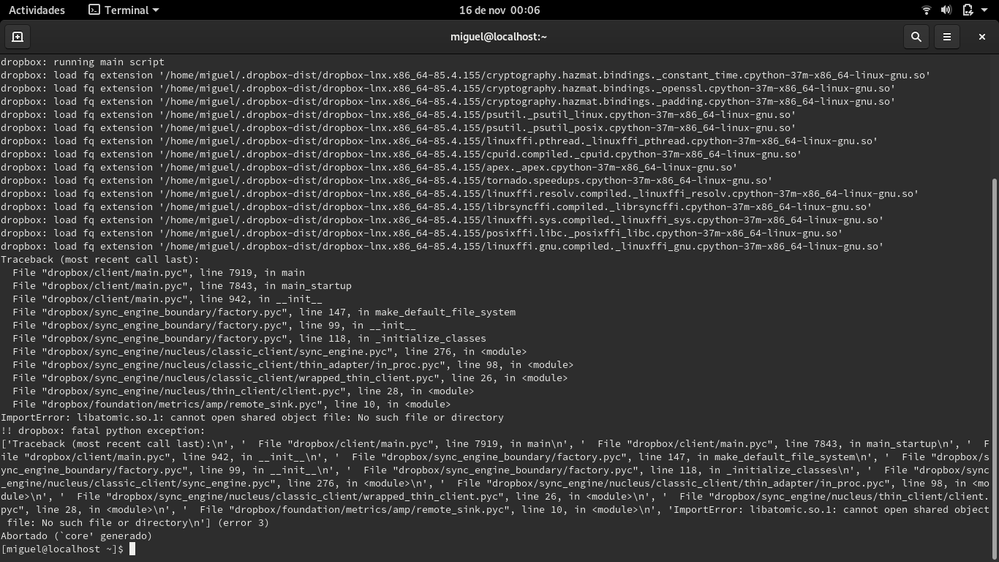Click the _linuxffi_sys extension load line
Viewport: 999px width, 562px height.
pyautogui.click(x=442, y=220)
